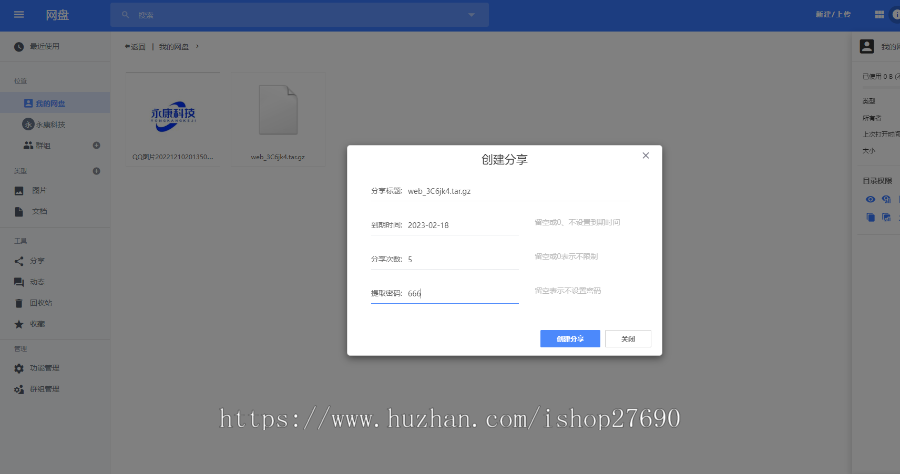Click the star icon beside 收藏

(19, 324)
